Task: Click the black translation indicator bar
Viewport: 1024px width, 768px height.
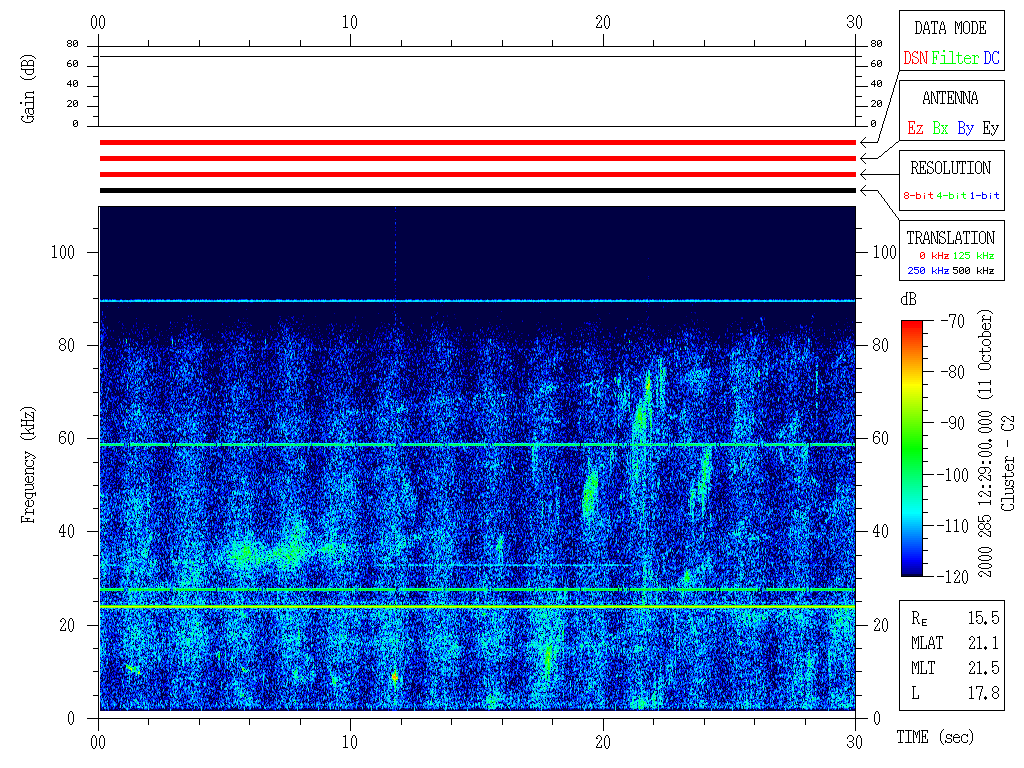Action: coord(477,190)
